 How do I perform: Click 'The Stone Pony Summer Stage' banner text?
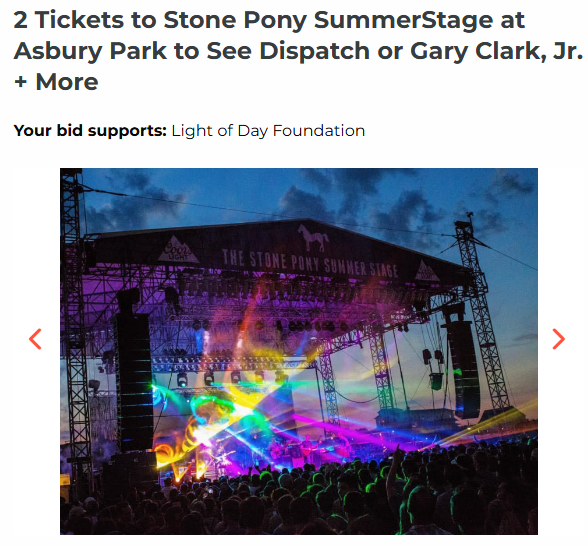point(310,264)
